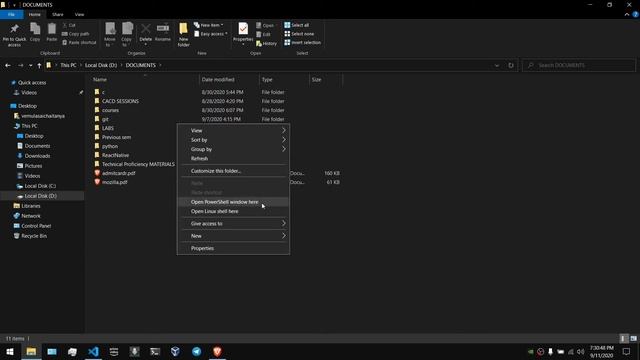The height and width of the screenshot is (360, 640).
Task: Select Downloads in navigation pane
Action: point(37,156)
